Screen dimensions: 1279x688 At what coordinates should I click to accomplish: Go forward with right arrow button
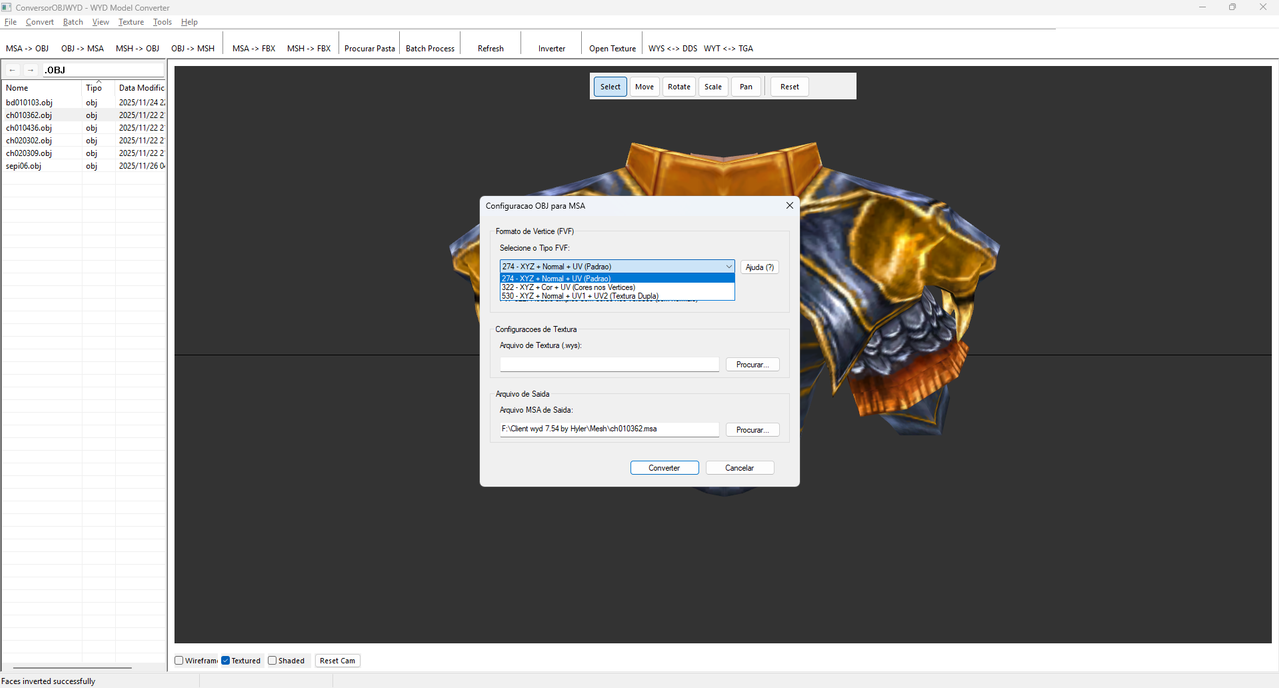(31, 70)
